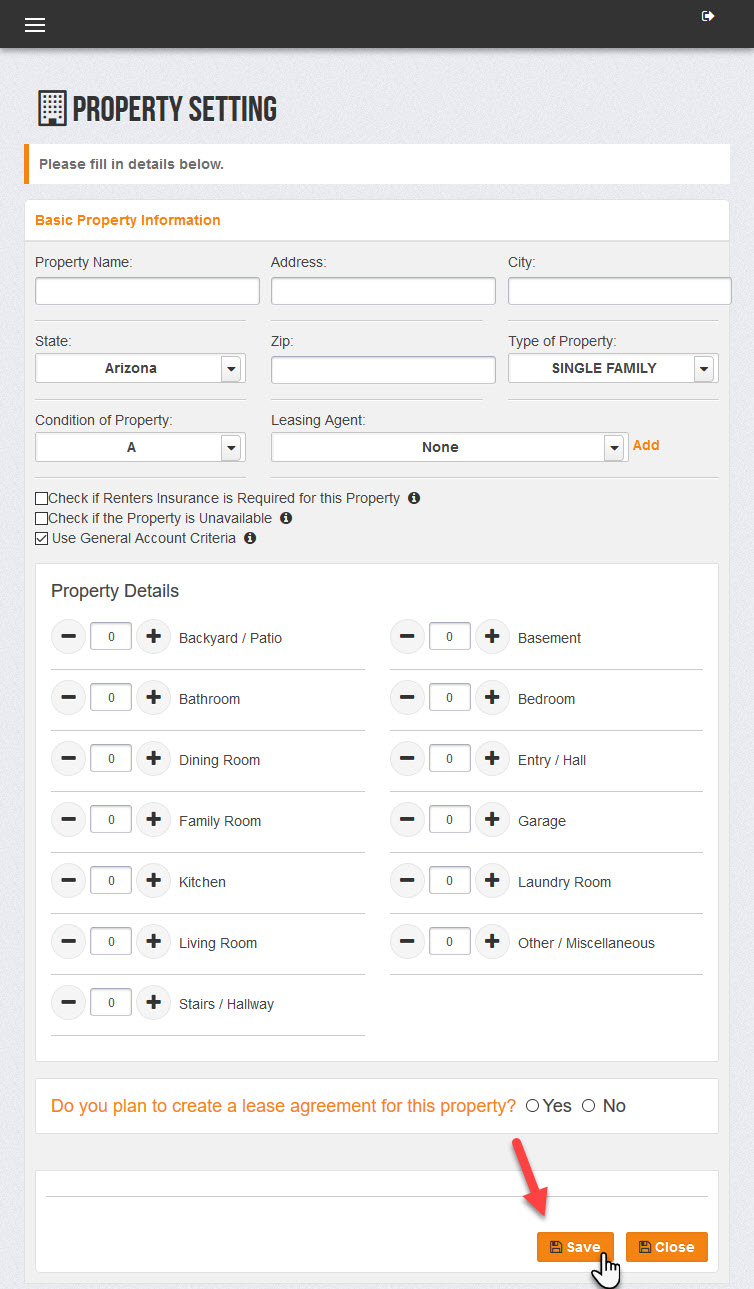
Task: Open Type of Property dropdown
Action: click(x=613, y=368)
